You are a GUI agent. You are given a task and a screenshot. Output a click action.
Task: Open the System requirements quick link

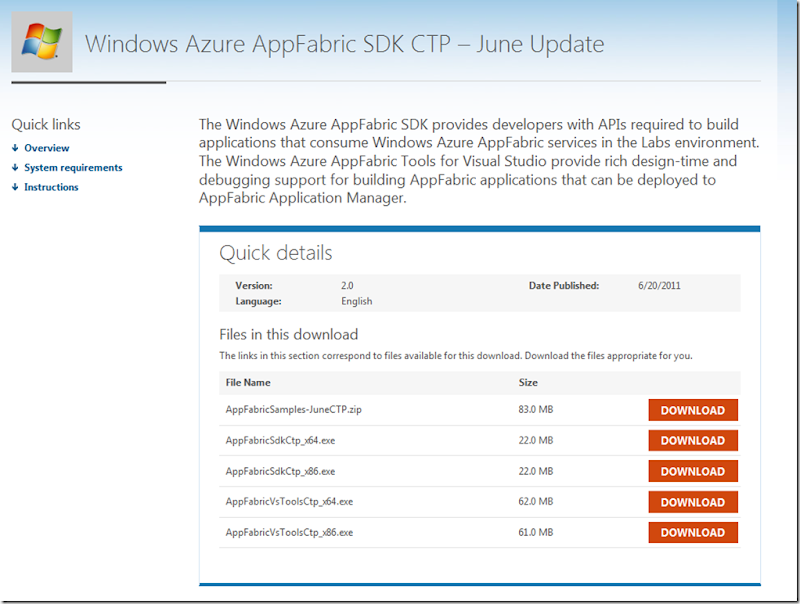point(73,167)
